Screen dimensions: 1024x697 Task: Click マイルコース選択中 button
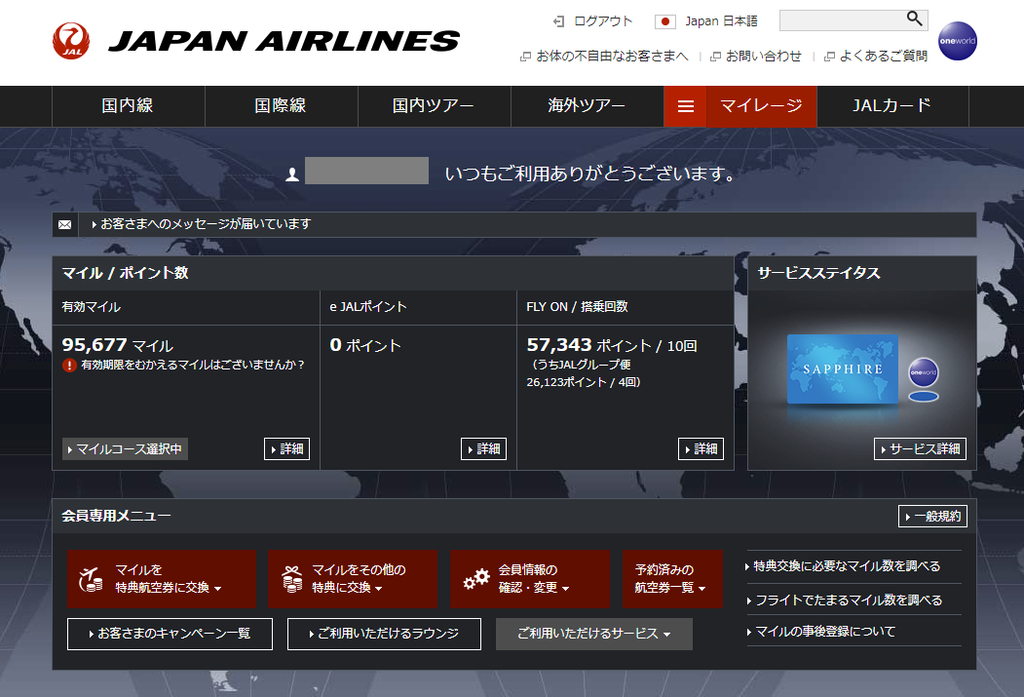pyautogui.click(x=125, y=449)
